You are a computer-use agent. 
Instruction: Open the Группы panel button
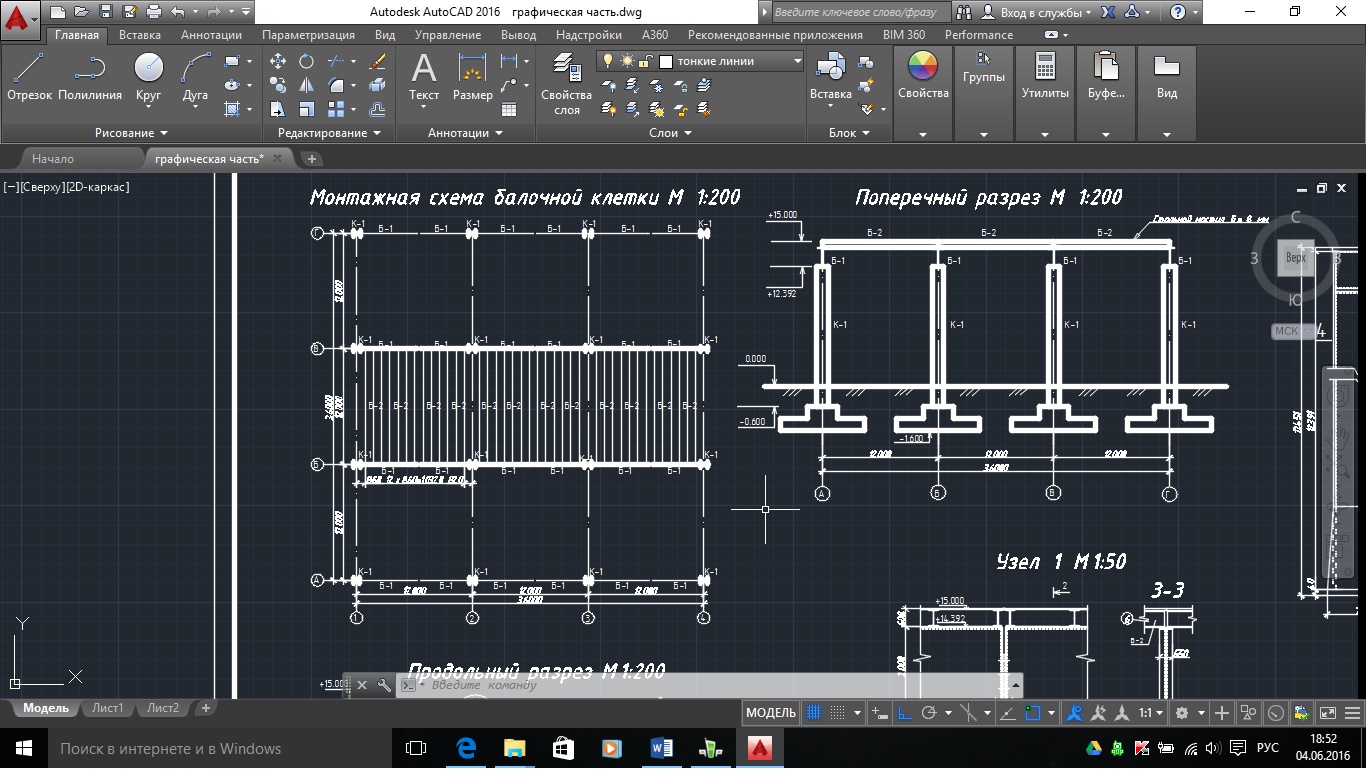(984, 94)
